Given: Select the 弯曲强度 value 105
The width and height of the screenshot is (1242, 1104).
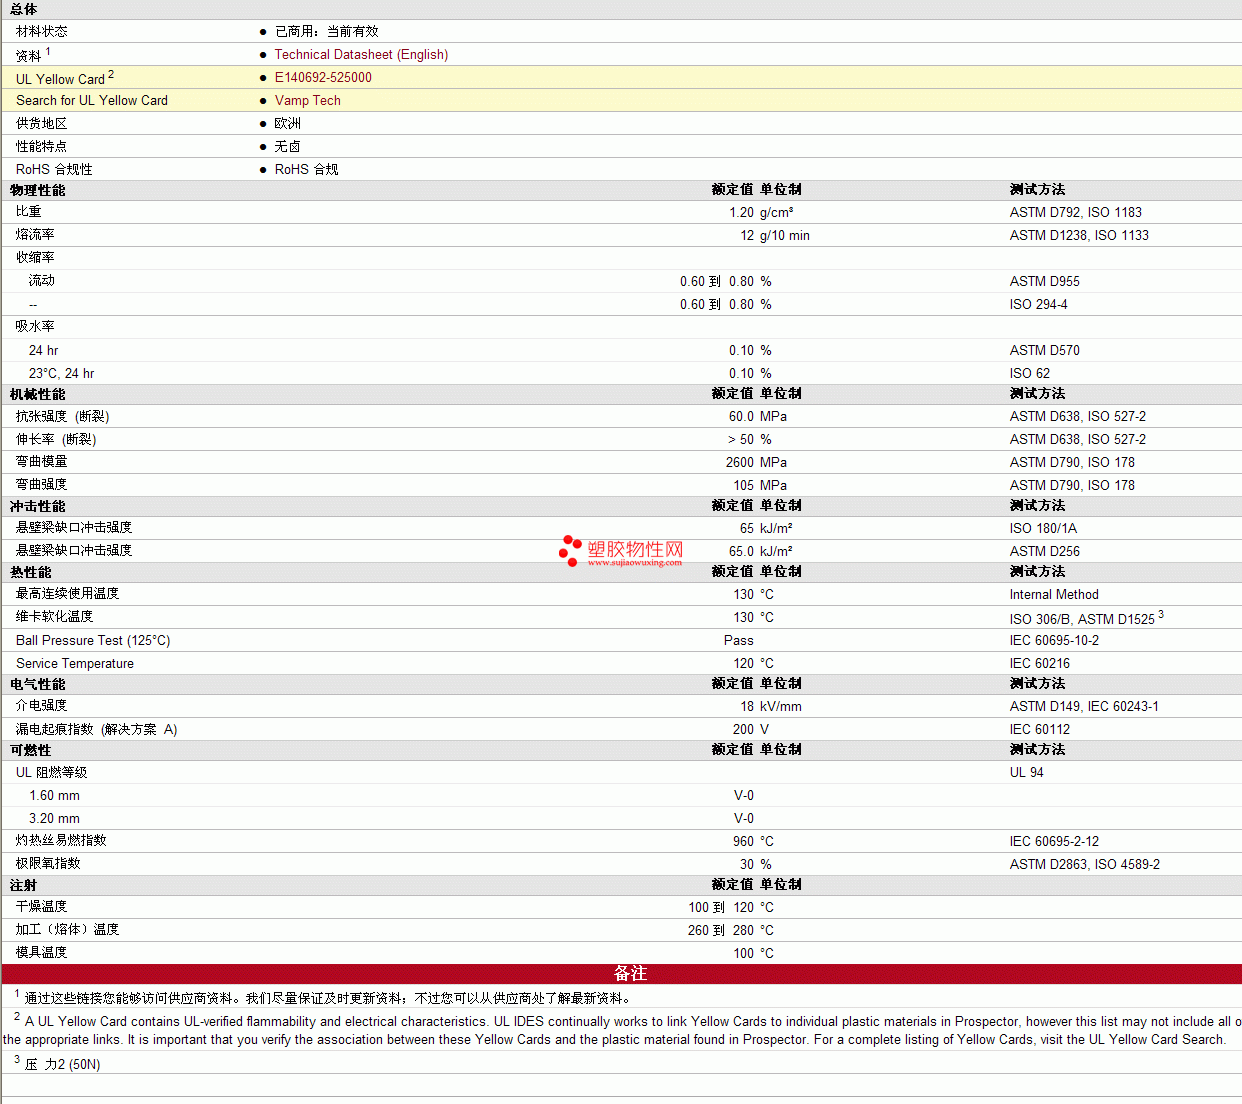Looking at the screenshot, I should (744, 486).
